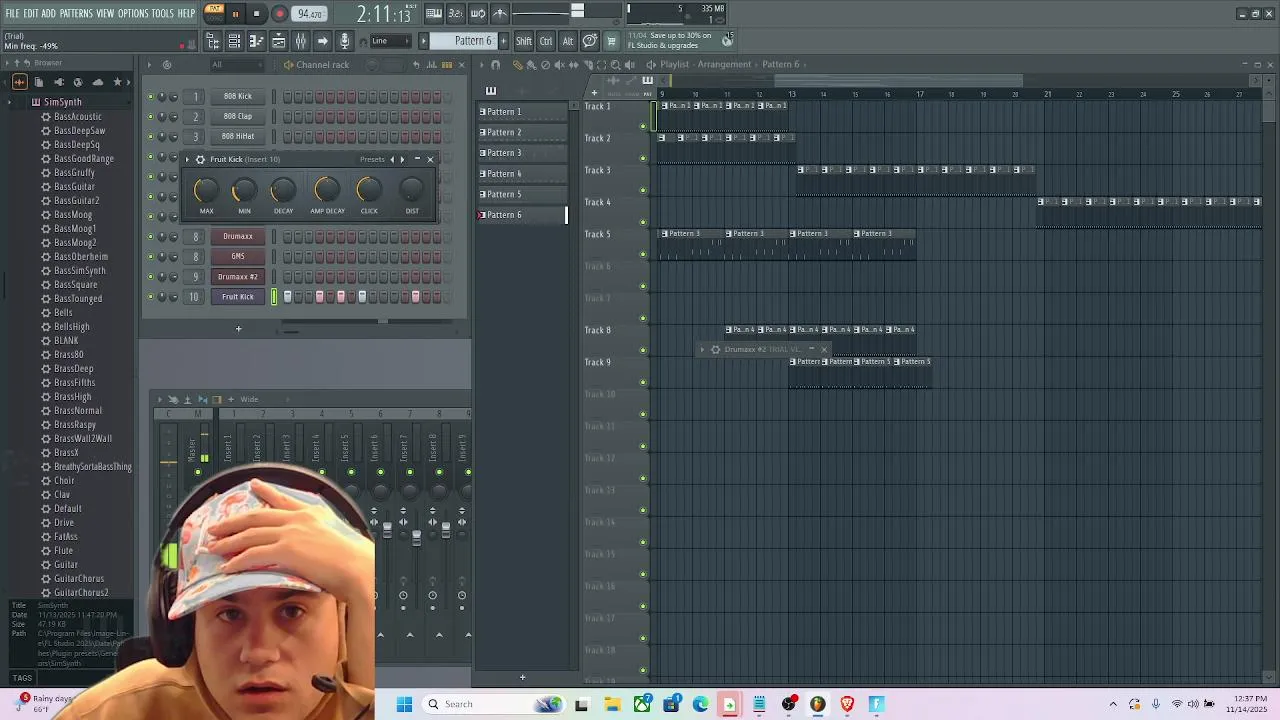Select Pattern 5 in the pattern picker
This screenshot has height=720, width=1280.
(x=521, y=194)
